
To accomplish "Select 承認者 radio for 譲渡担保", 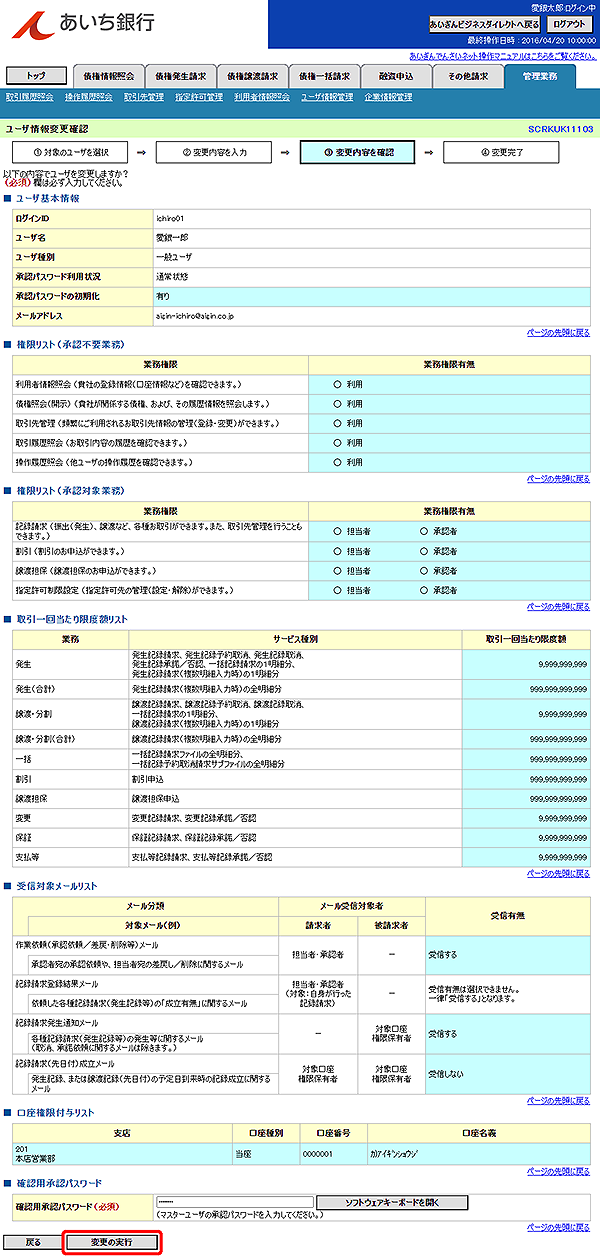I will point(424,571).
